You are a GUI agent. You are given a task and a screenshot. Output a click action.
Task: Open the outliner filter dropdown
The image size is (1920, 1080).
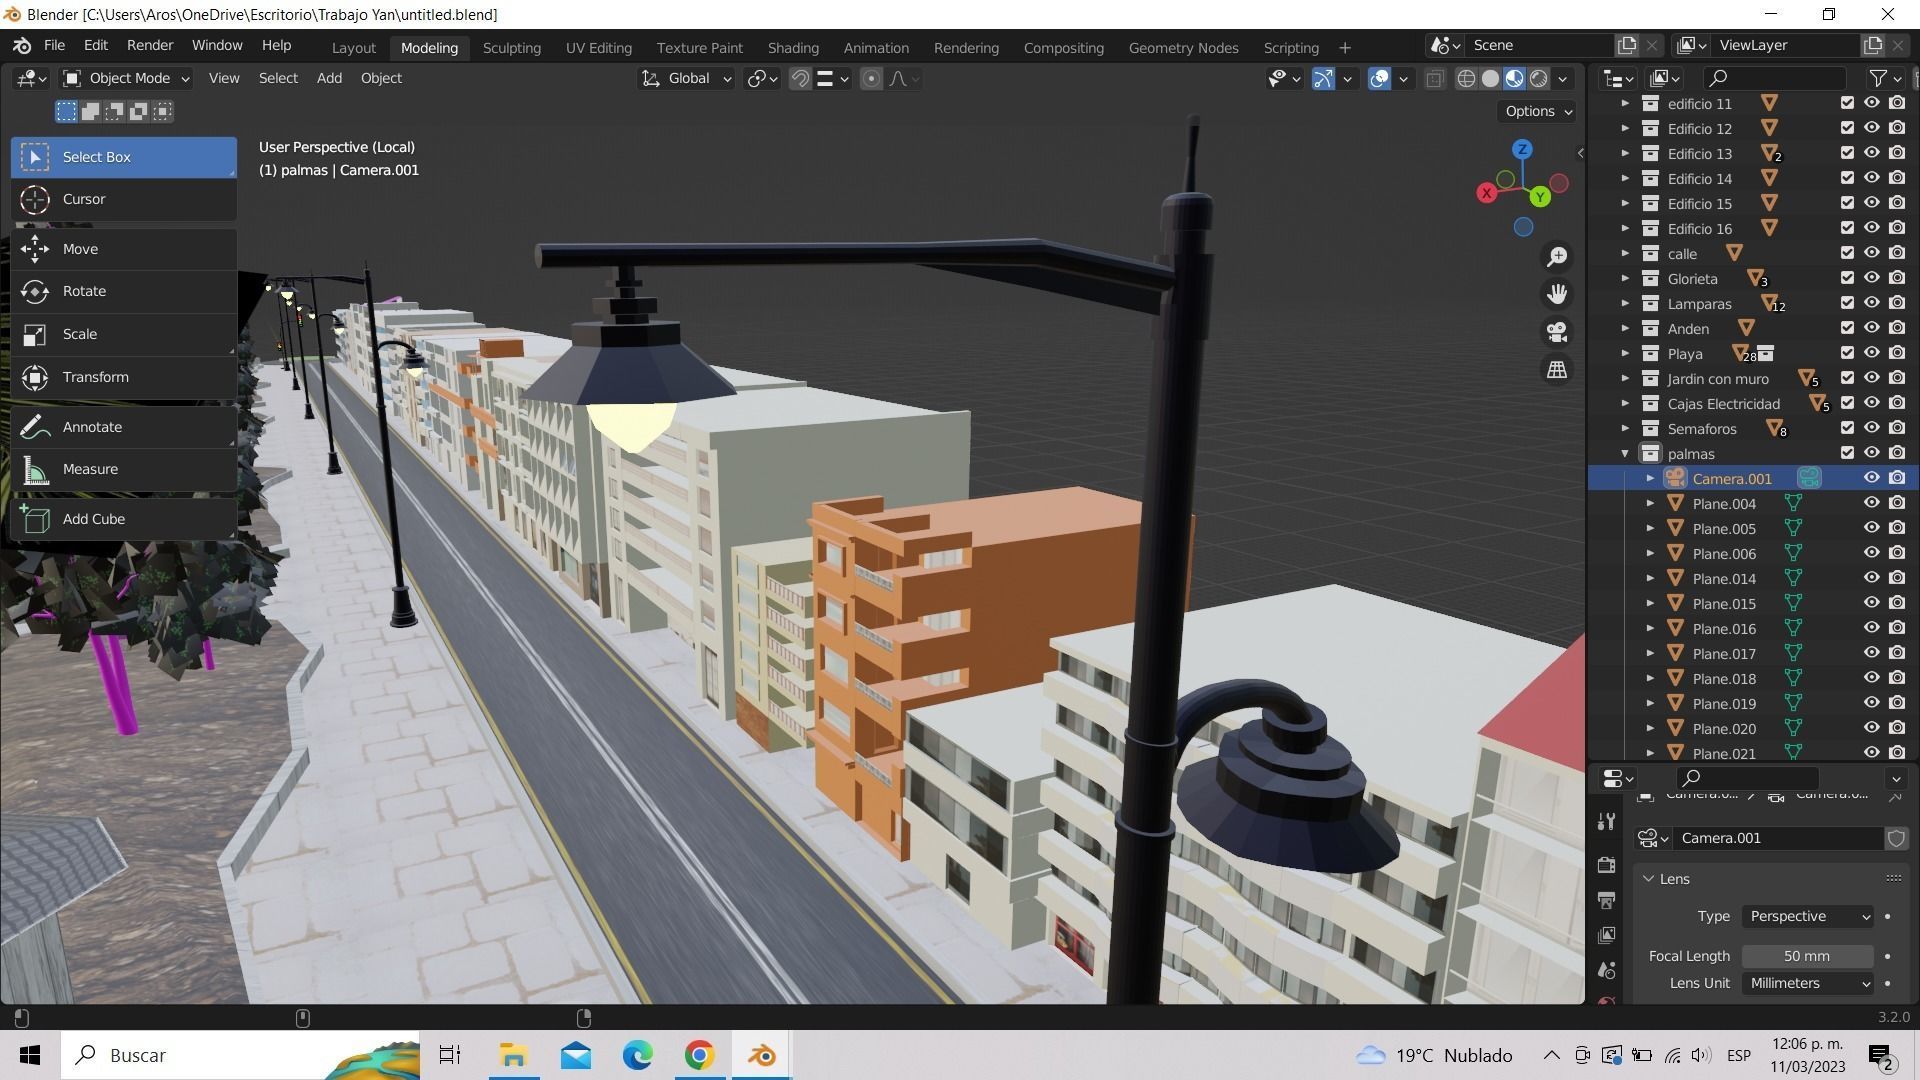[1885, 78]
